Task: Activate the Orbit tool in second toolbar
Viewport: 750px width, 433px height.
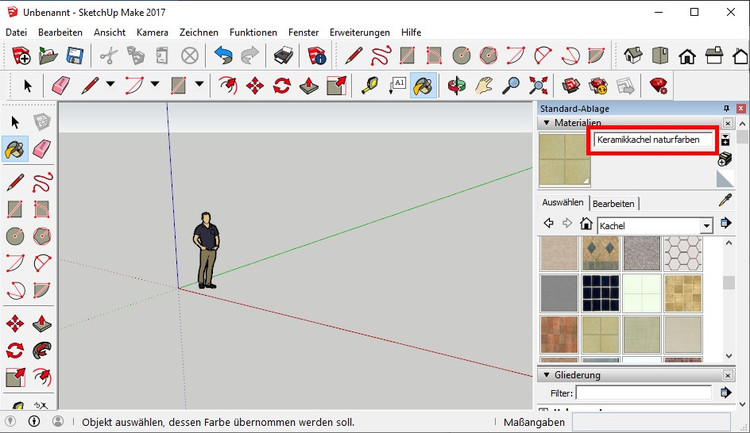Action: click(456, 86)
